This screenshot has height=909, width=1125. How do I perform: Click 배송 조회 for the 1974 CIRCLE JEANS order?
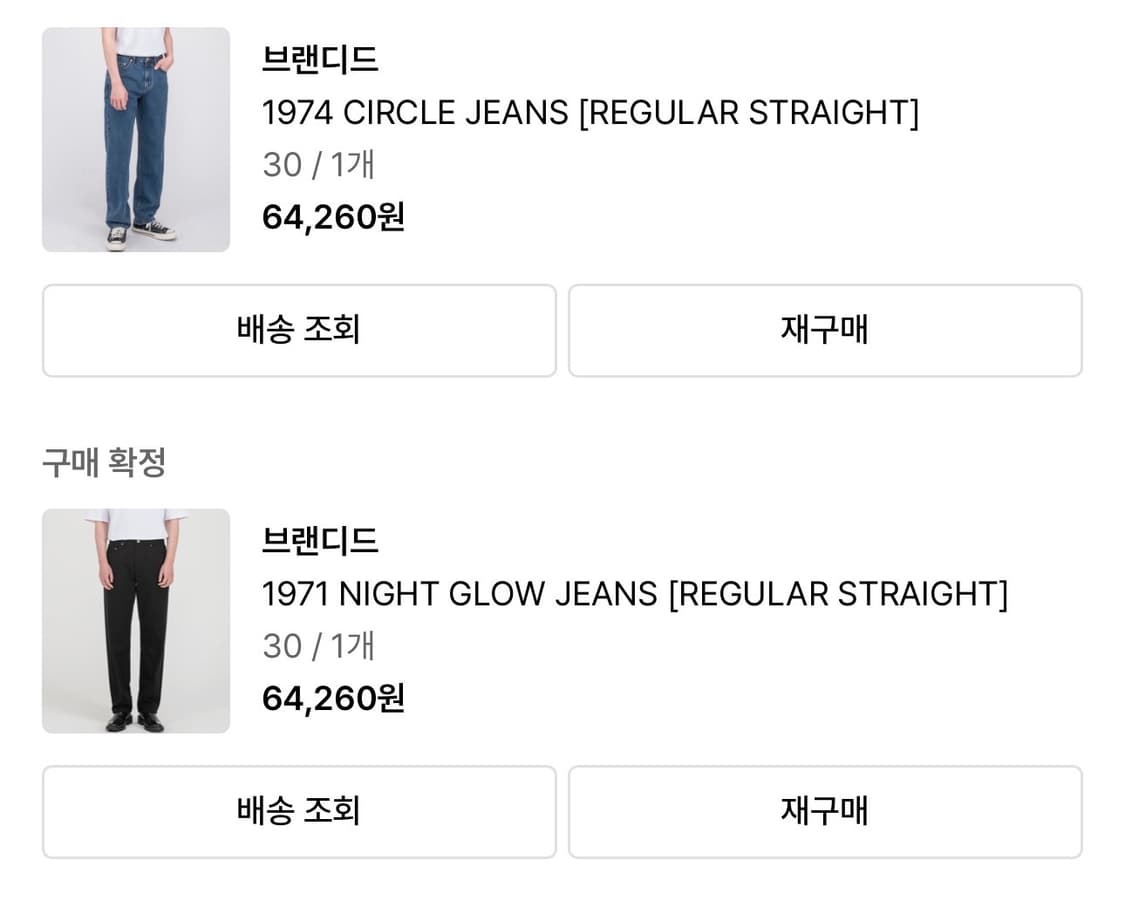pyautogui.click(x=298, y=330)
